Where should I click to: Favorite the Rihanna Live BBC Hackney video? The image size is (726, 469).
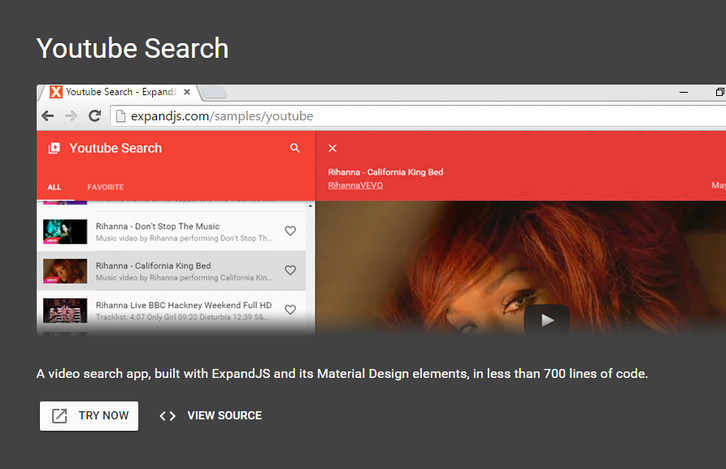pyautogui.click(x=290, y=310)
